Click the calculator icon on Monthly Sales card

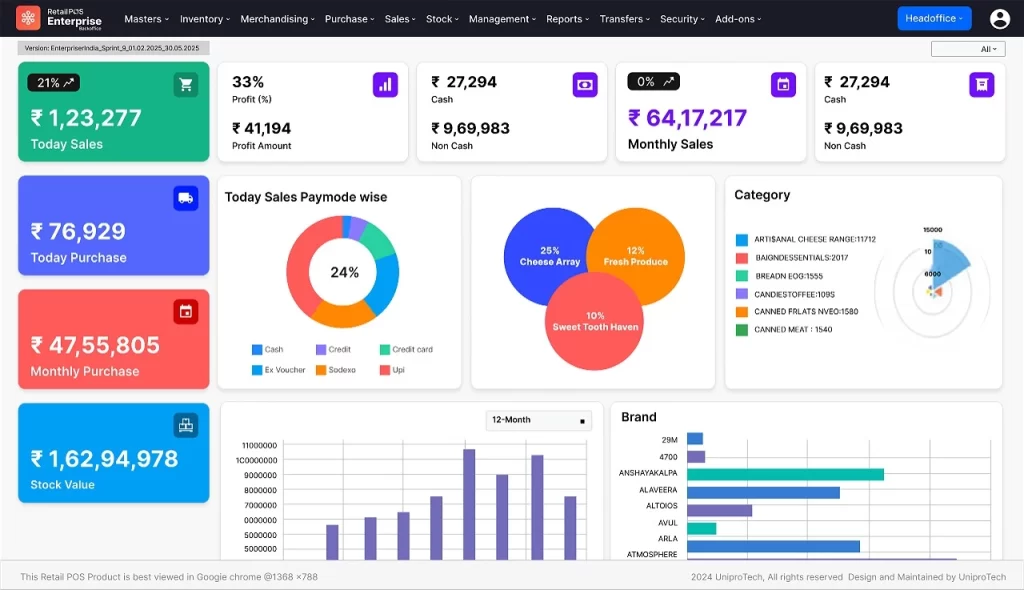click(x=784, y=85)
